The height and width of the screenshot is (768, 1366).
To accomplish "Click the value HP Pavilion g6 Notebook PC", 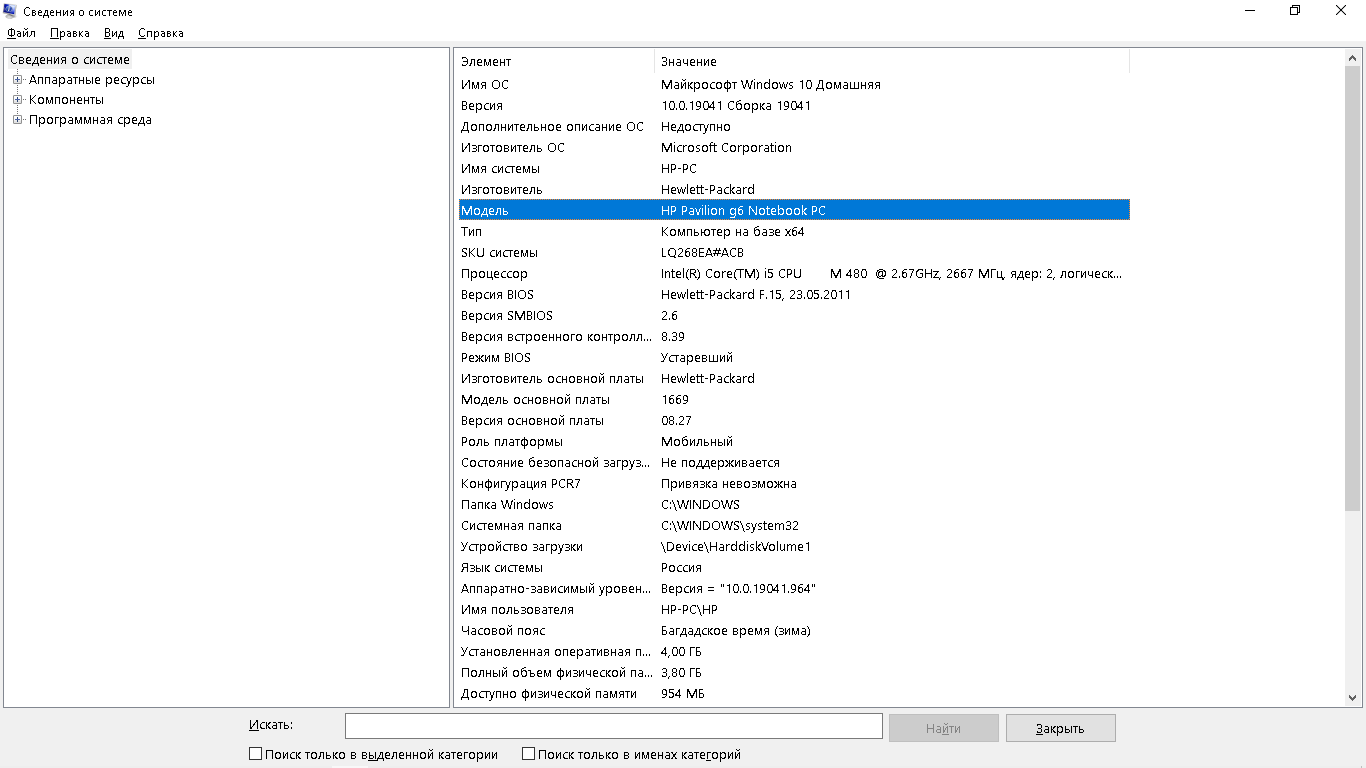I will [744, 211].
